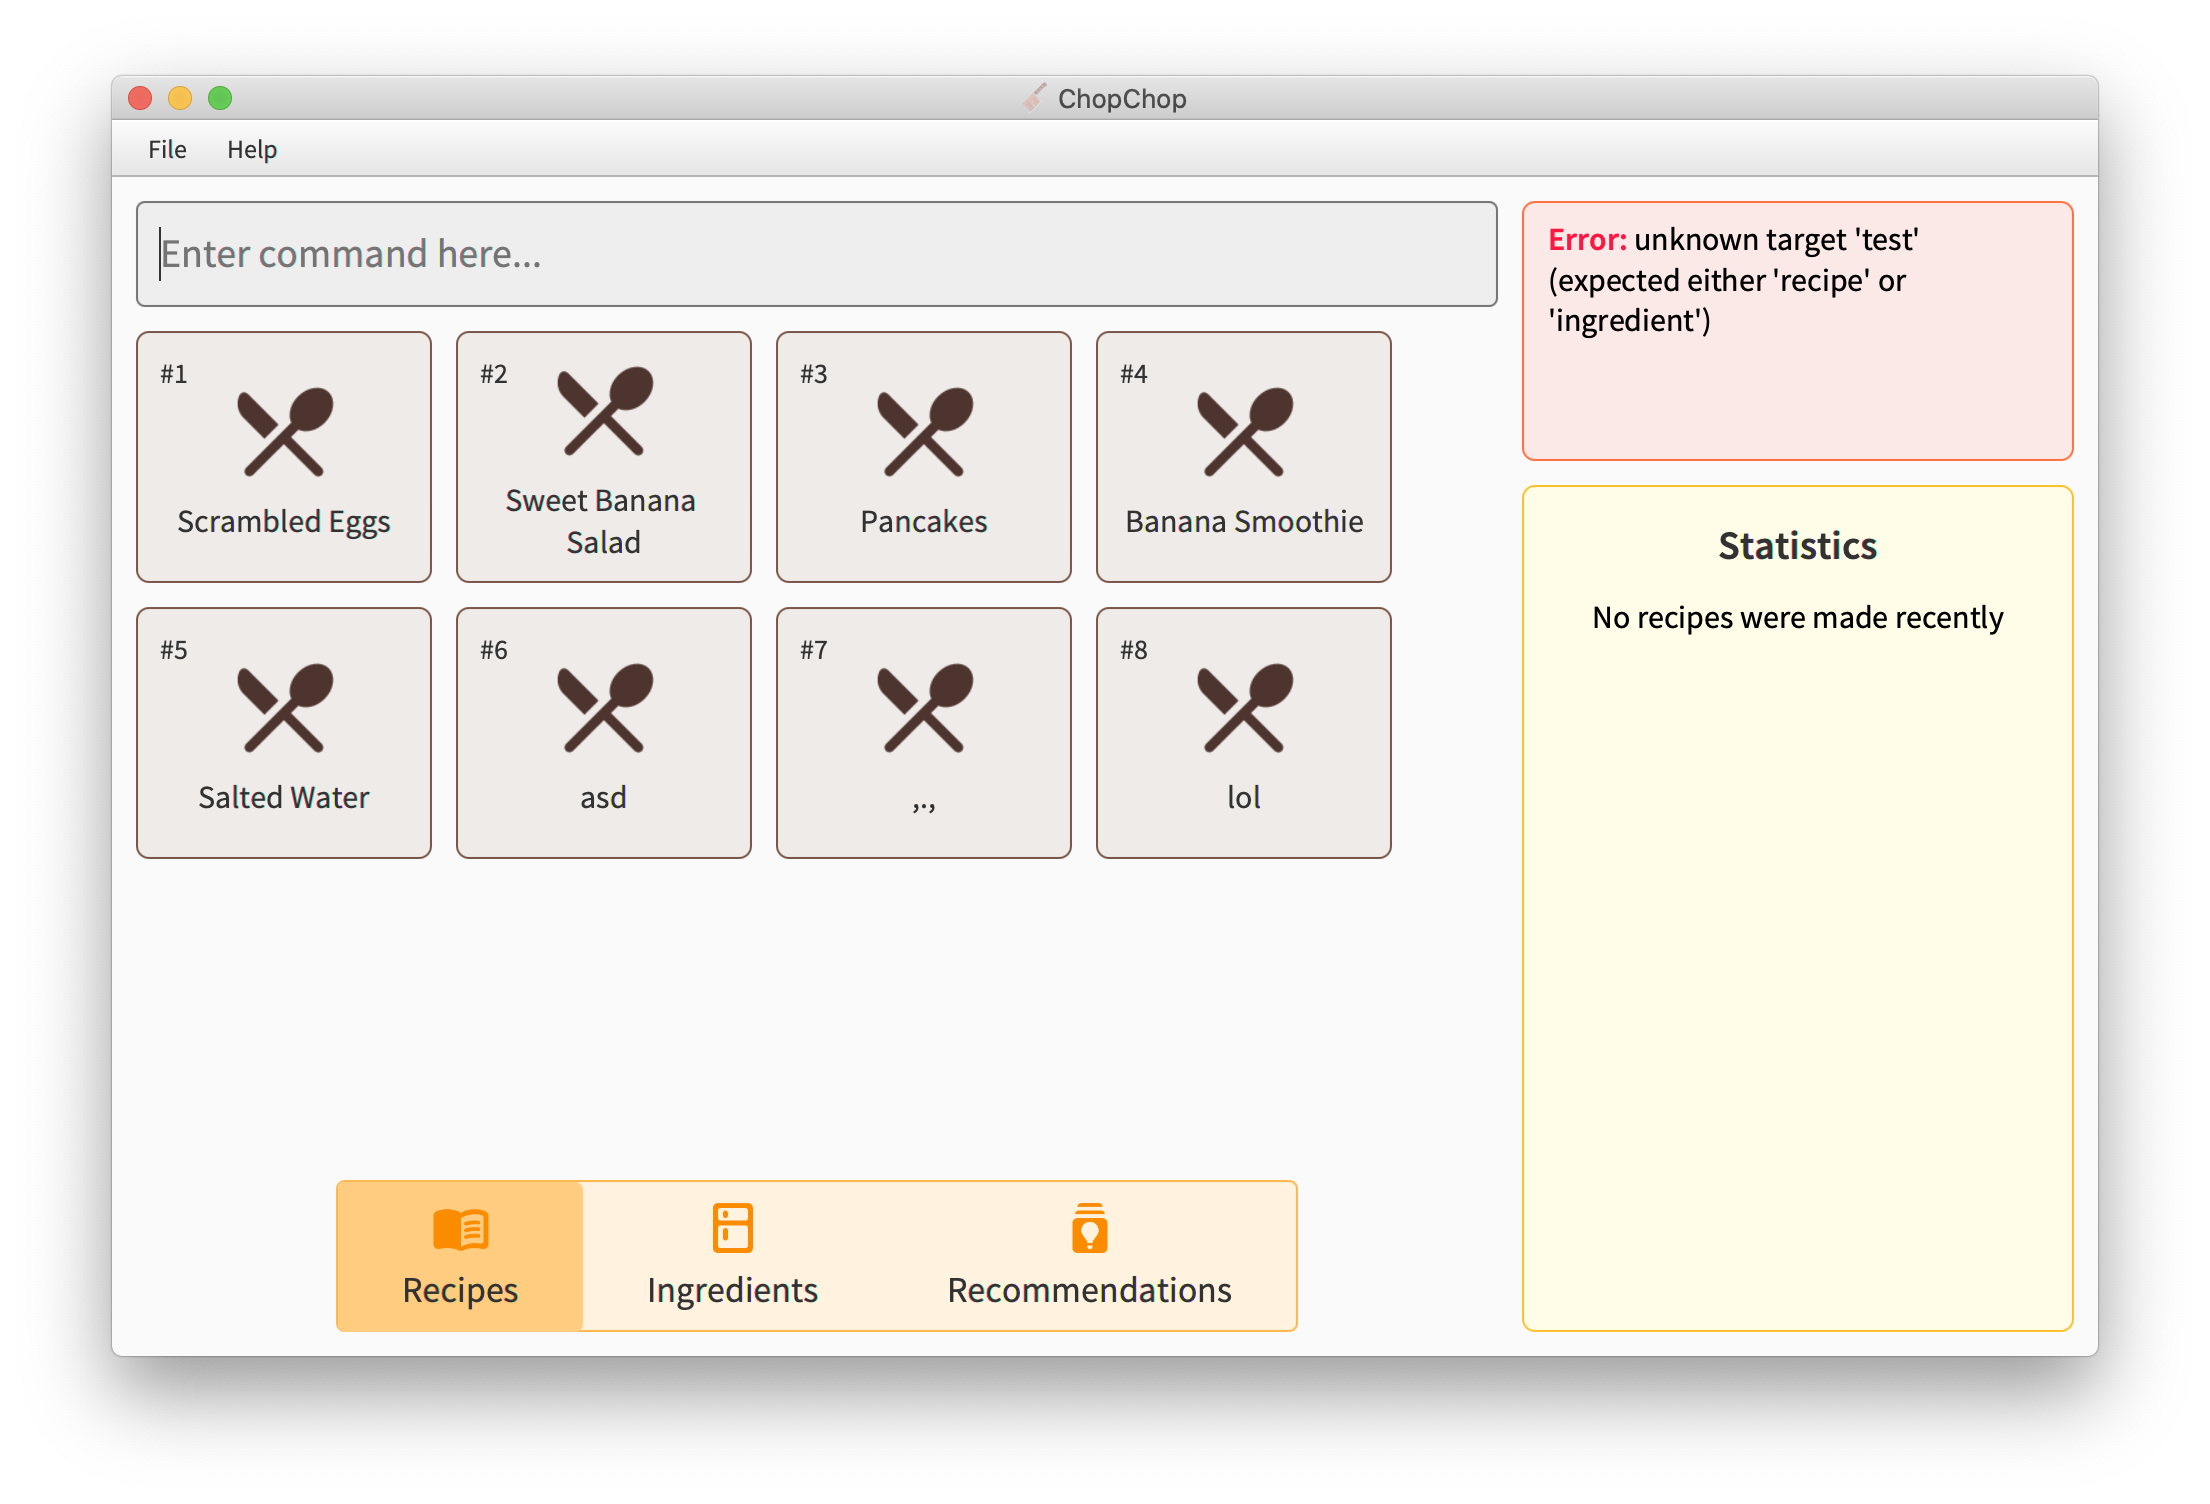Open recipe card #7 named ,.,
Screen dimensions: 2210x1504
pyautogui.click(x=924, y=733)
